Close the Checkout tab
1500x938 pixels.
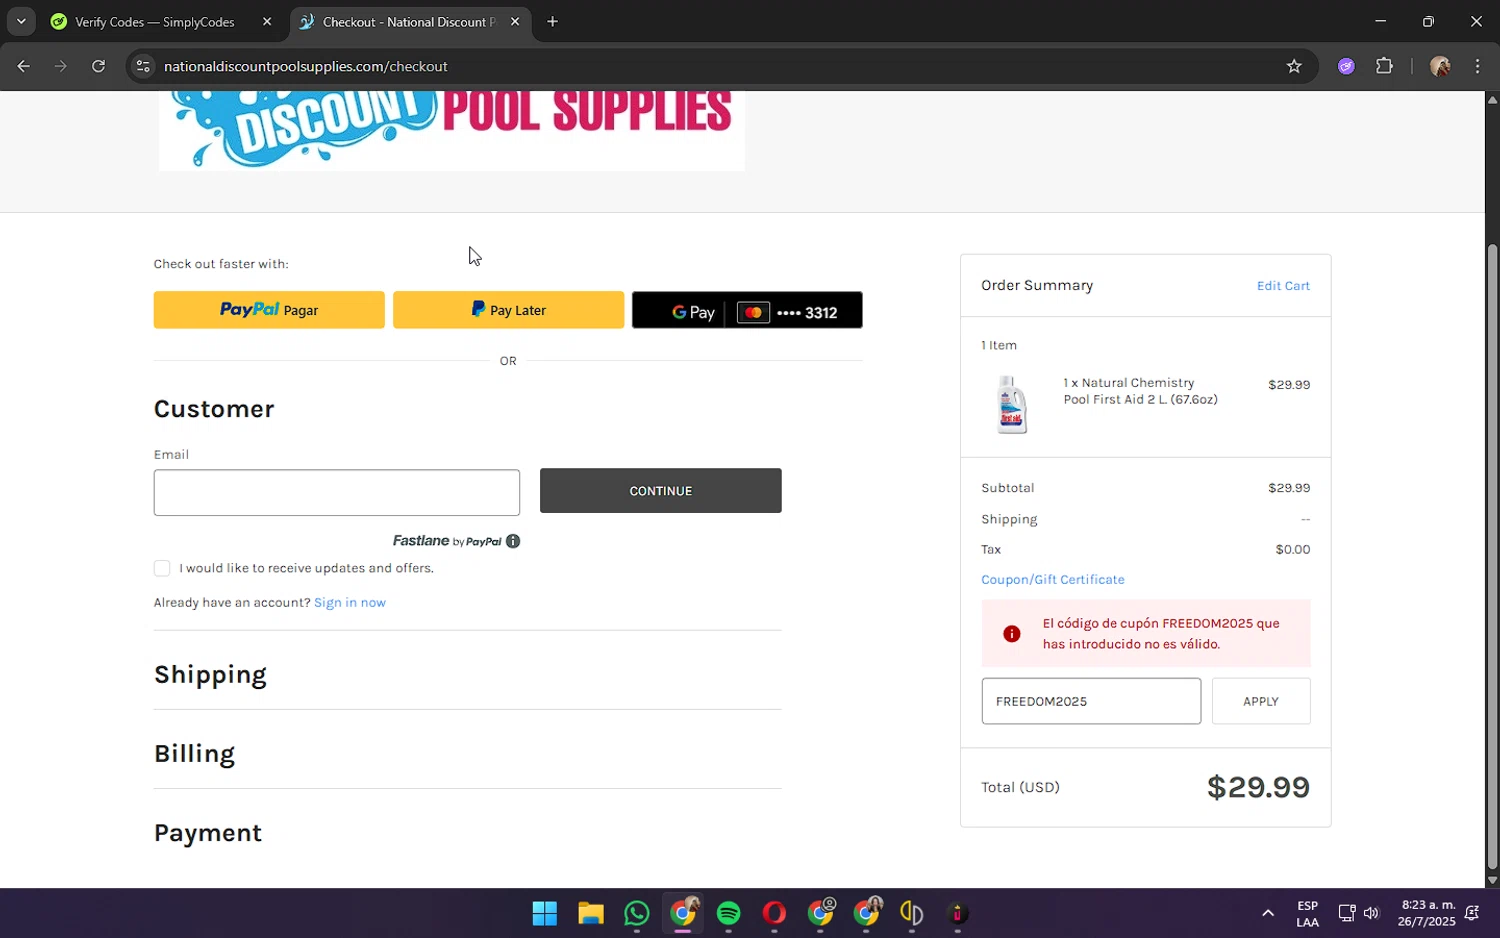[x=515, y=21]
